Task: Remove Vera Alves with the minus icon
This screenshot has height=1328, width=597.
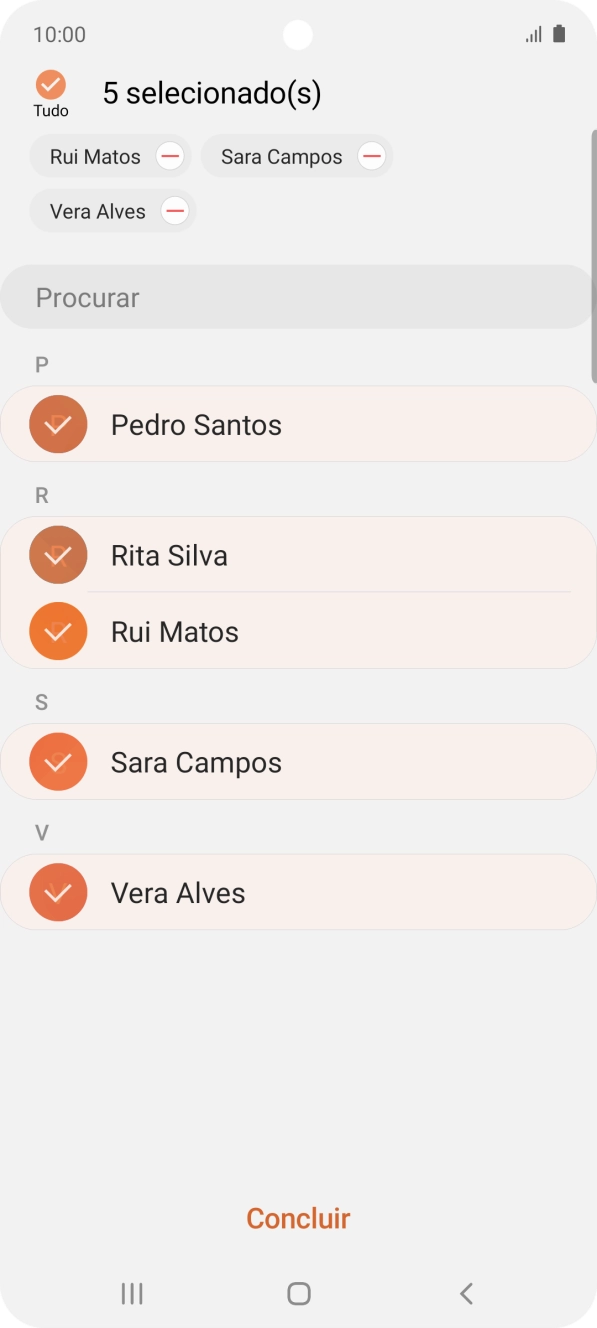Action: click(174, 211)
